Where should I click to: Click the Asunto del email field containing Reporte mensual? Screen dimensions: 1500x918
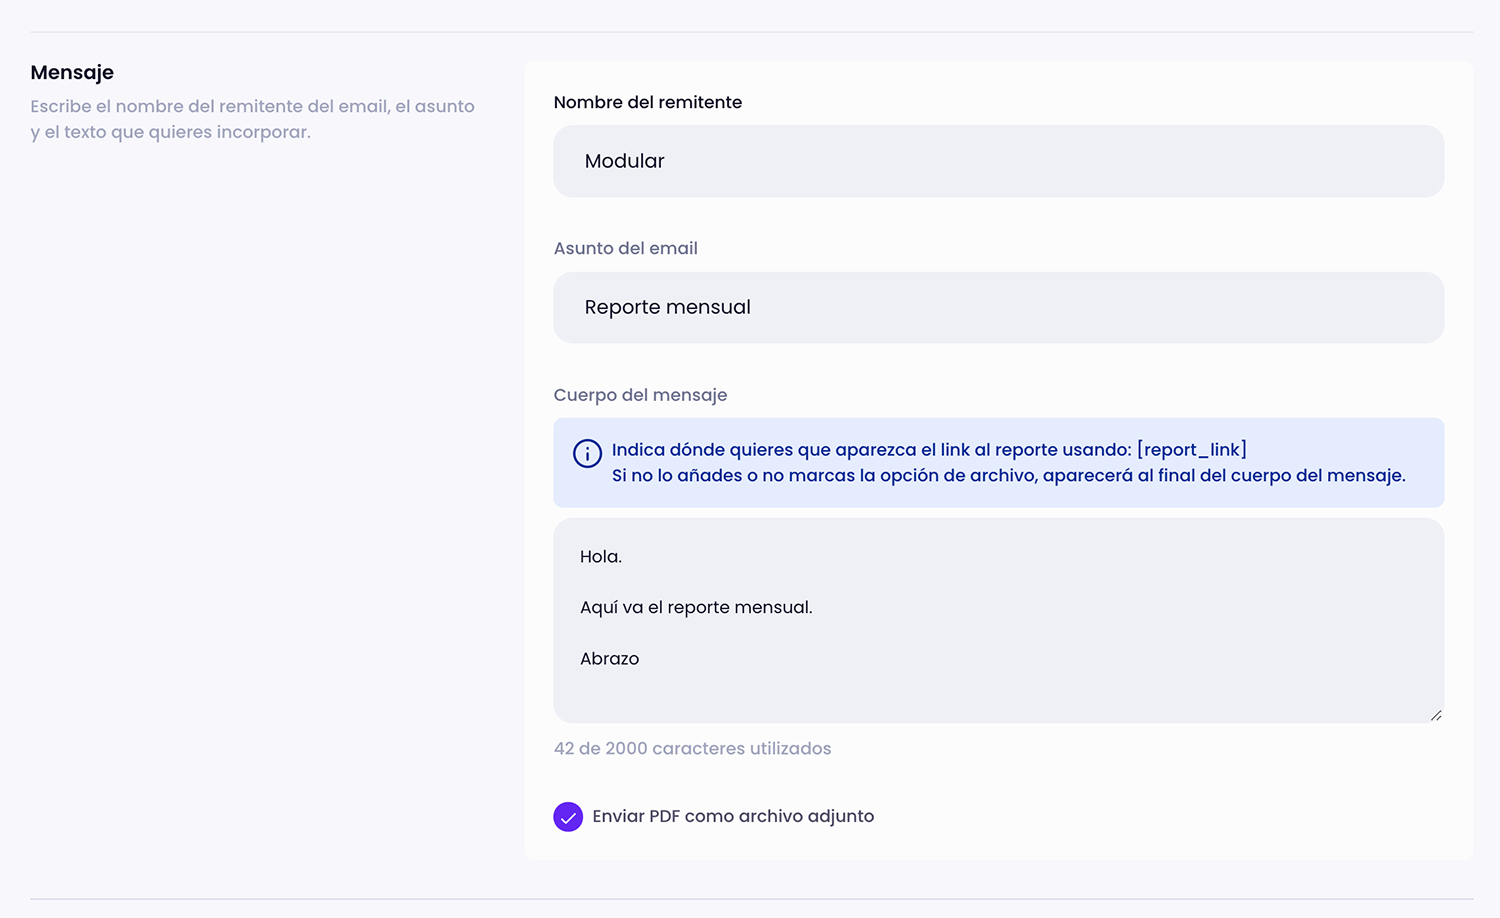[998, 308]
